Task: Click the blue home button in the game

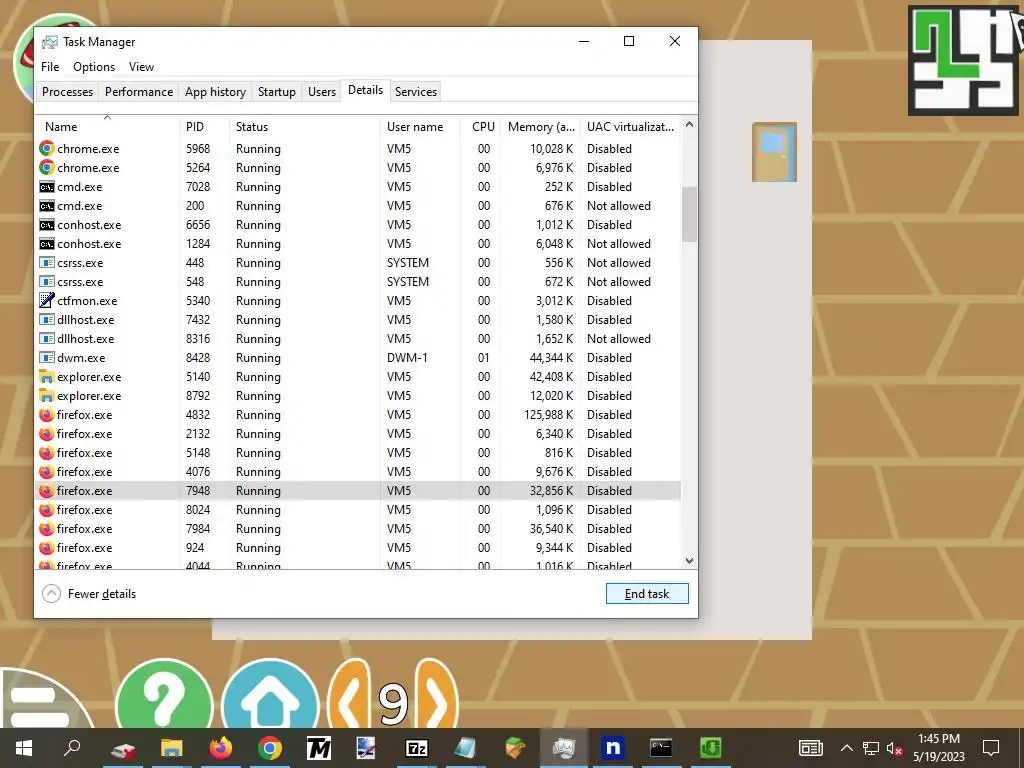Action: tap(270, 696)
